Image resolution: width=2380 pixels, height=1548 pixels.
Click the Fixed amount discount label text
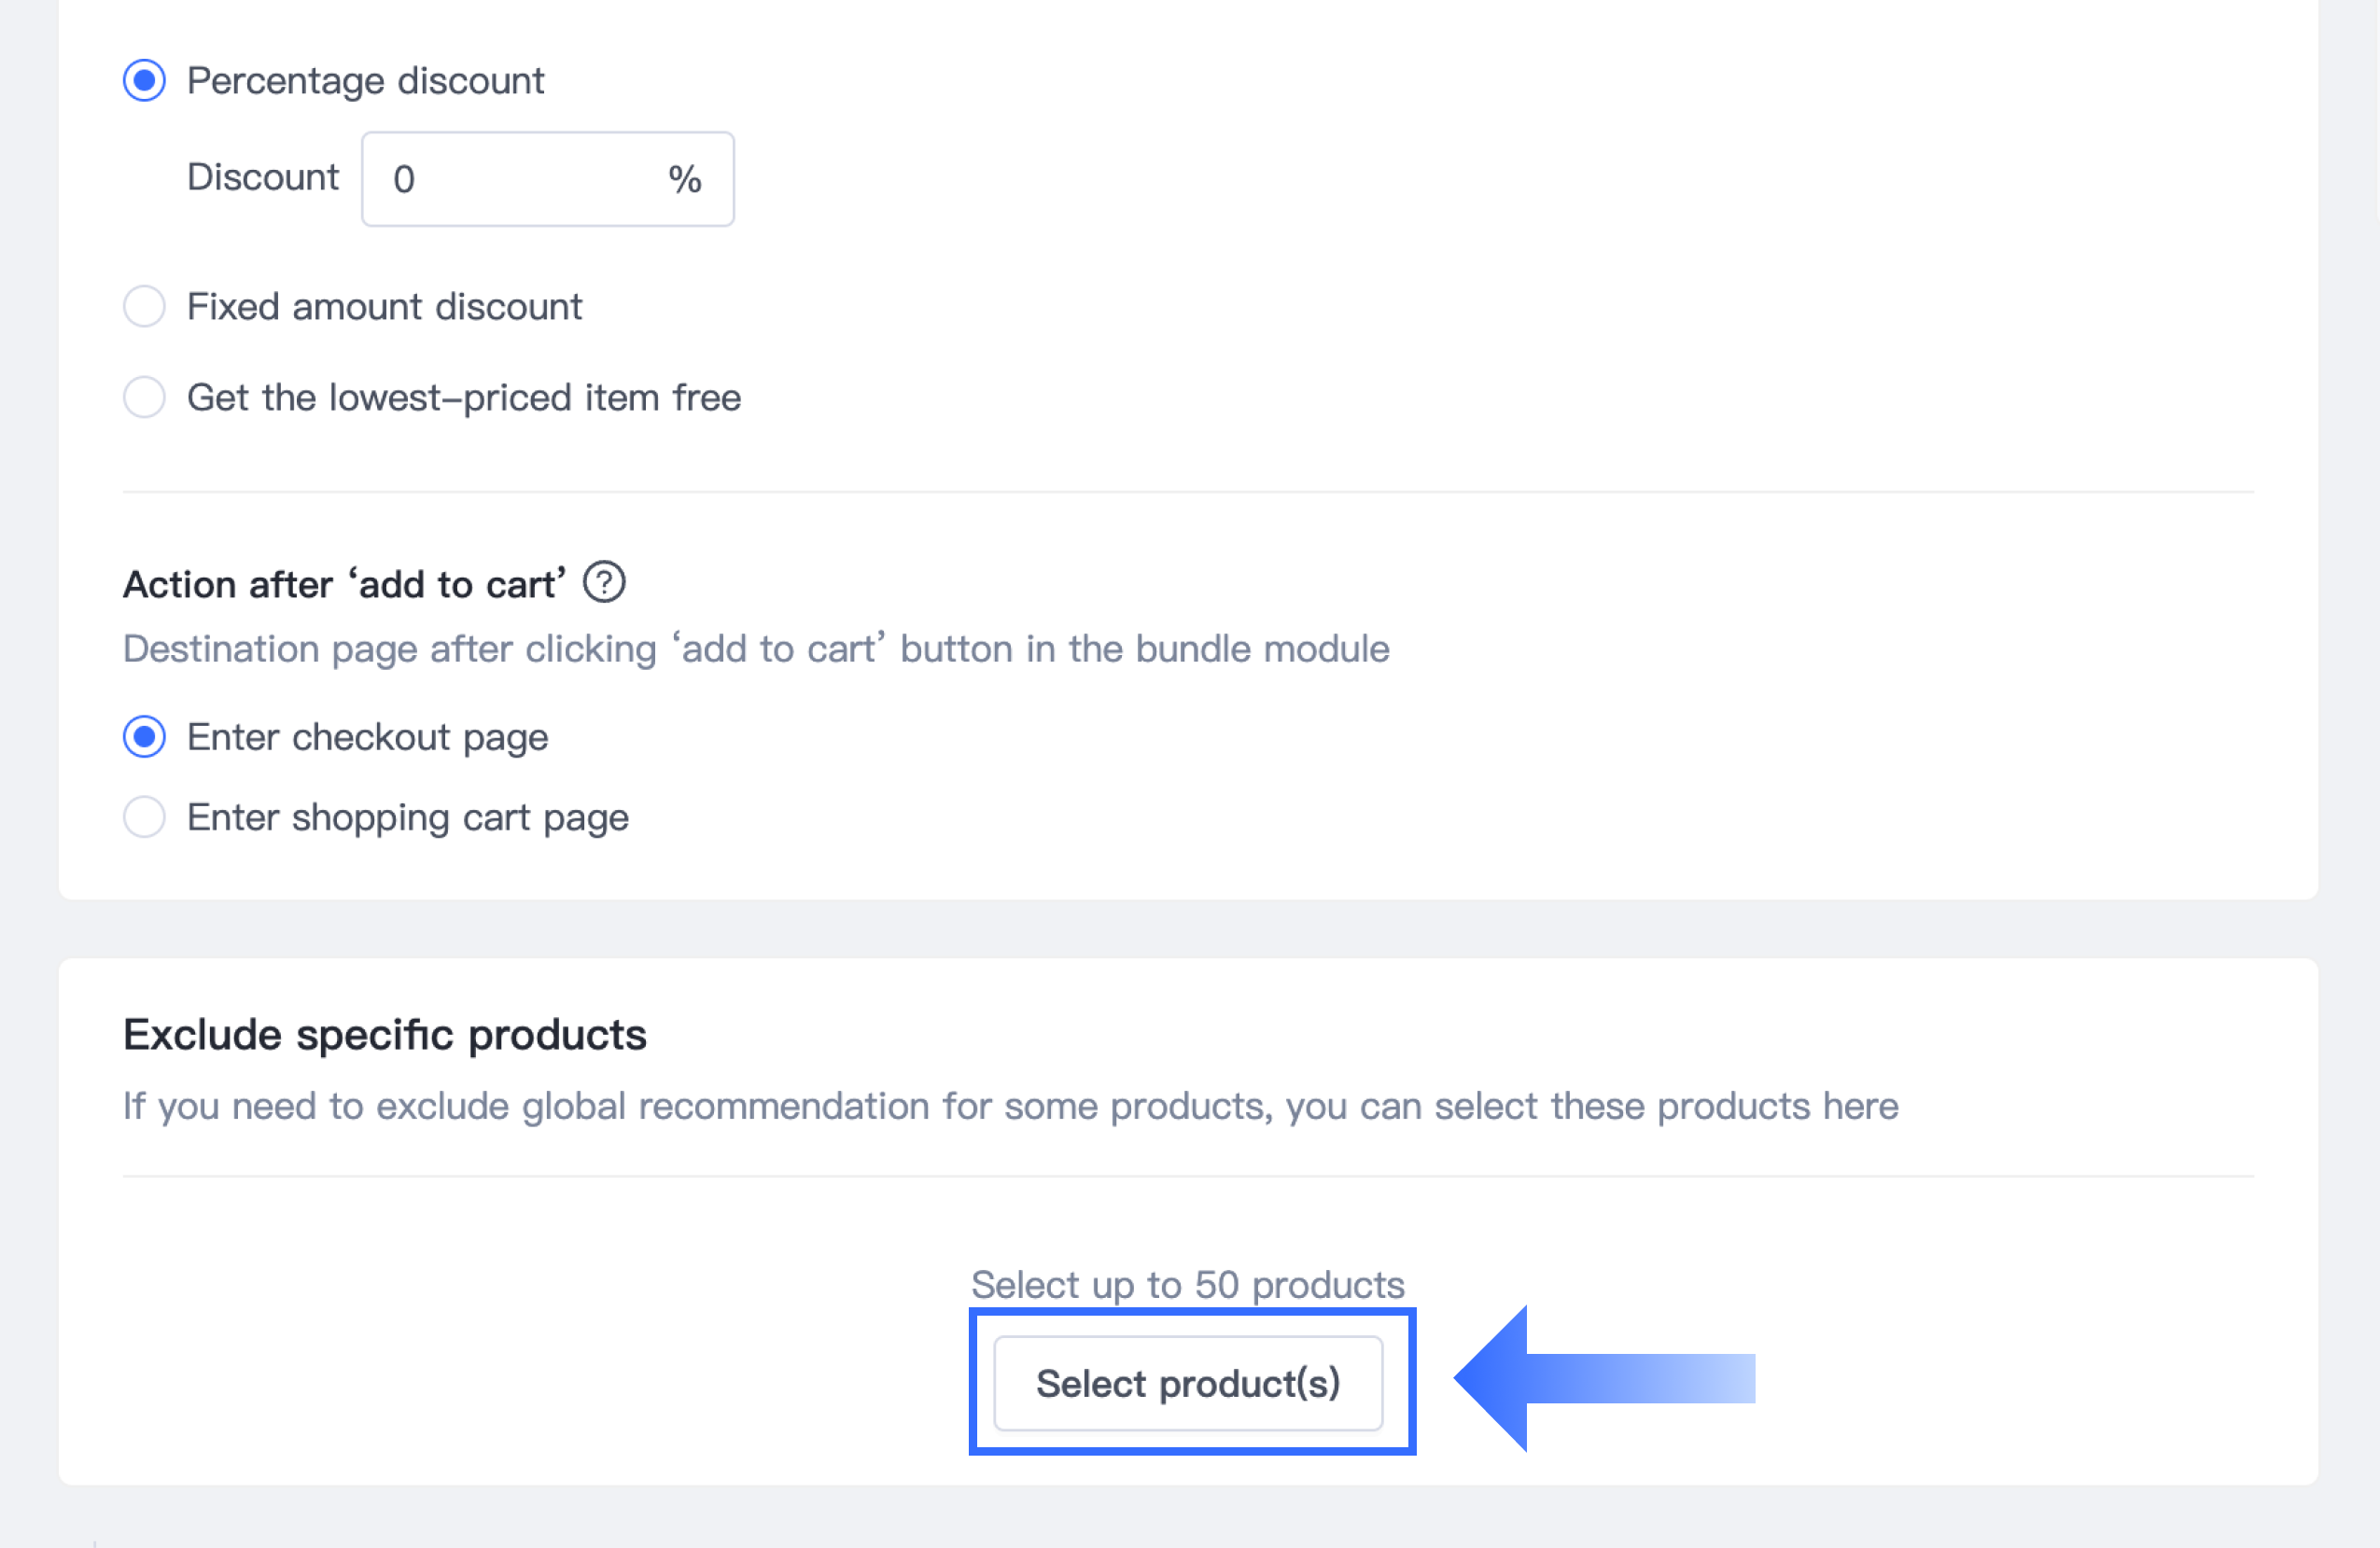[384, 306]
